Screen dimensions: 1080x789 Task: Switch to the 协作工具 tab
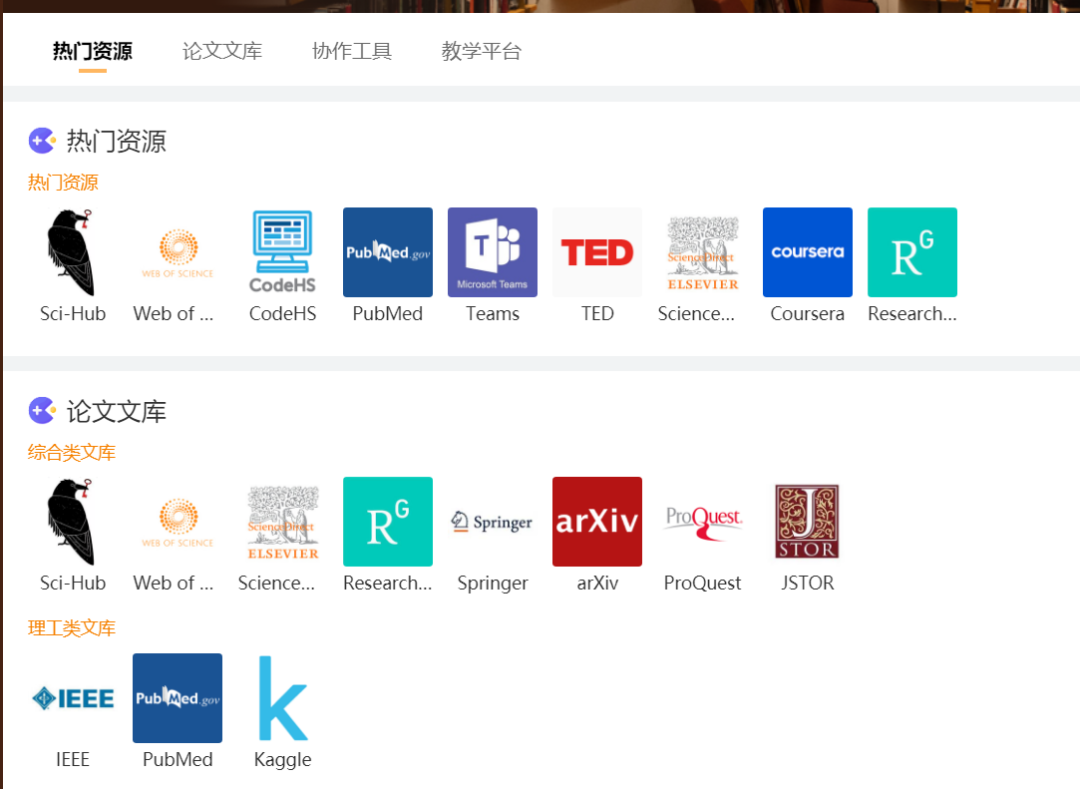pos(351,51)
